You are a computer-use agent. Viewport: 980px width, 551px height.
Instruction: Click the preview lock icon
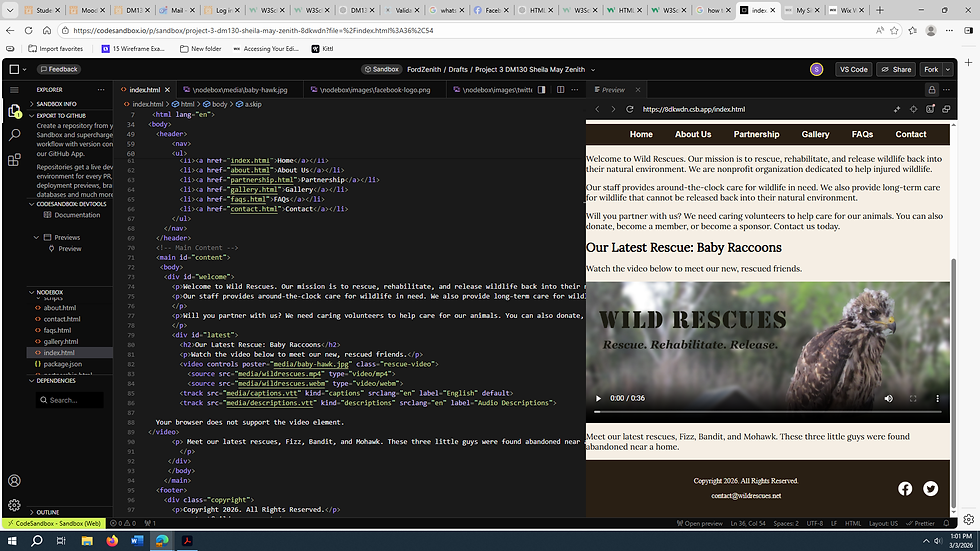[932, 90]
